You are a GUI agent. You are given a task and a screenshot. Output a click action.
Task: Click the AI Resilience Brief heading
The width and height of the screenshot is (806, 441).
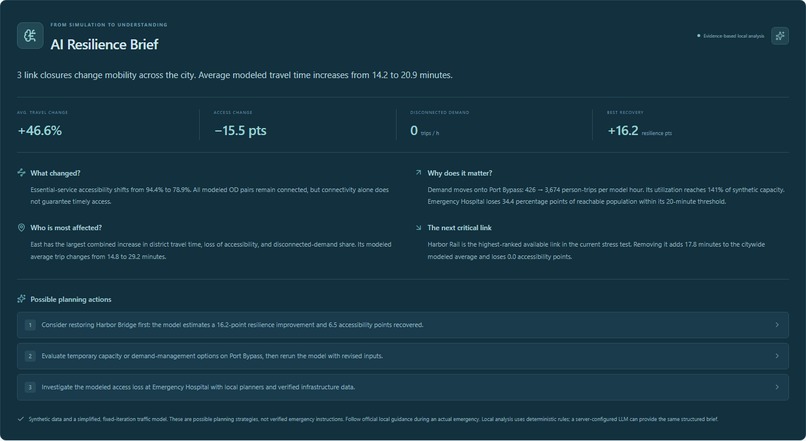coord(104,45)
